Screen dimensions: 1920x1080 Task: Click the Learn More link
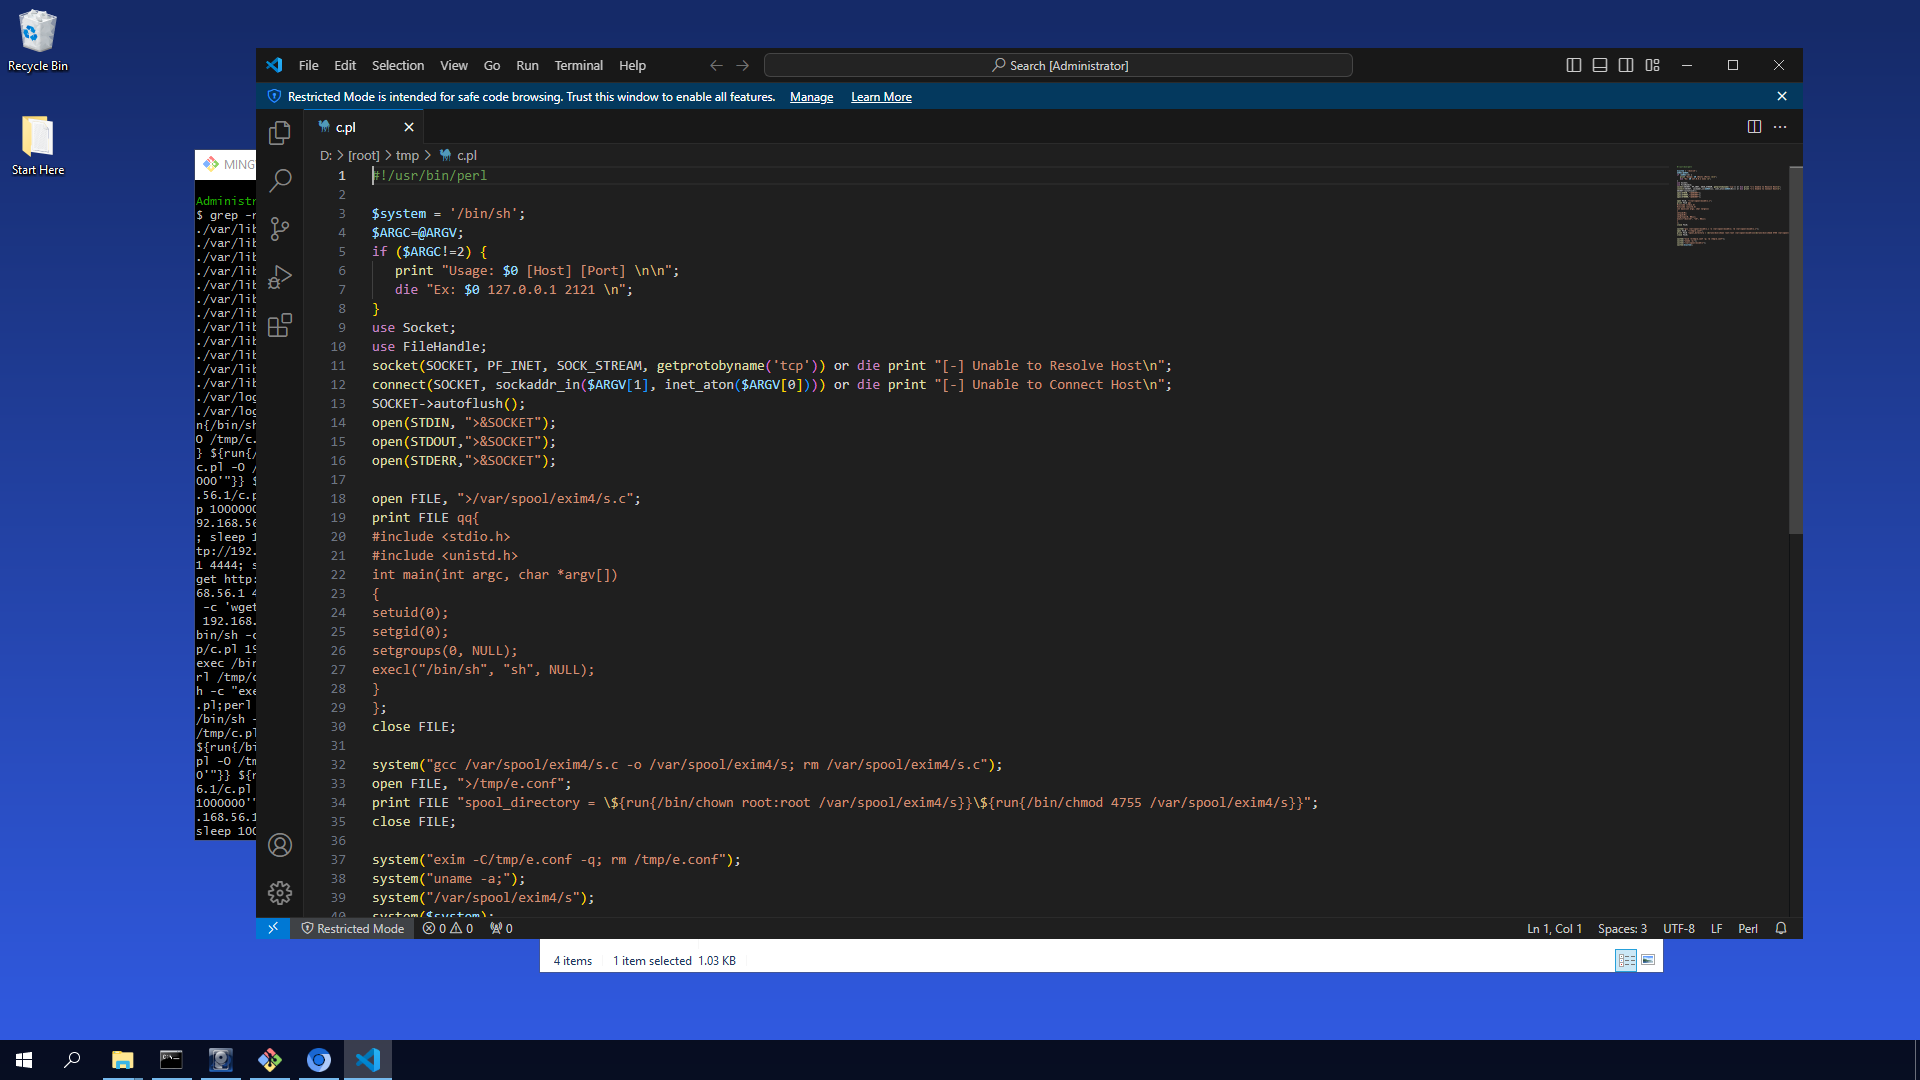coord(881,97)
